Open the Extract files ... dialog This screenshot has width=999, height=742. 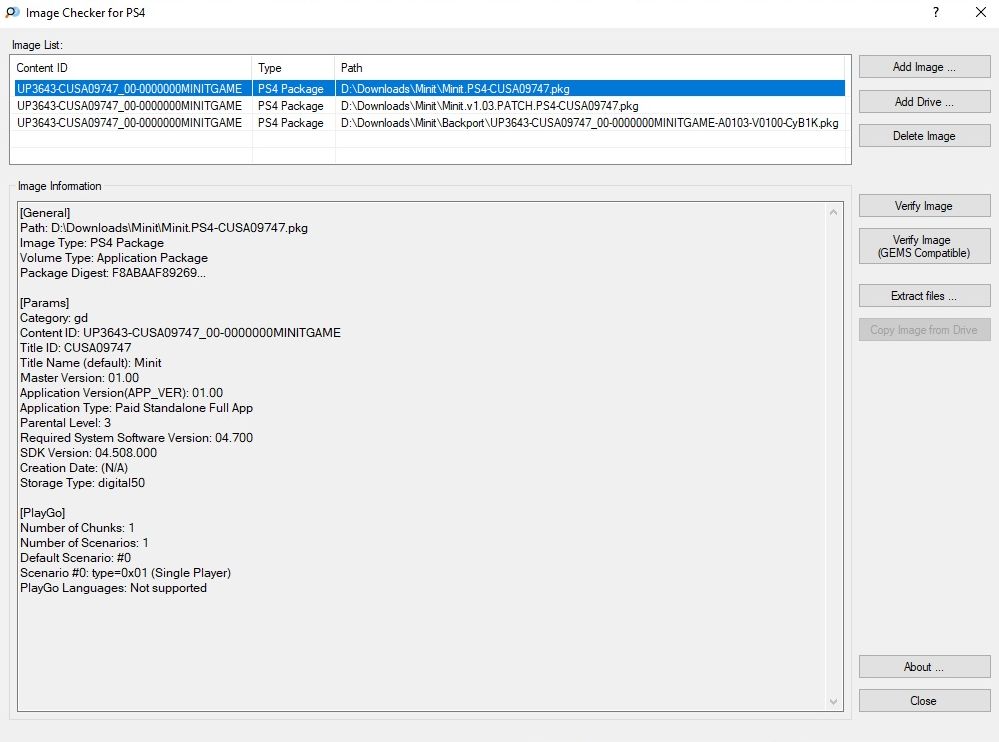tap(924, 296)
